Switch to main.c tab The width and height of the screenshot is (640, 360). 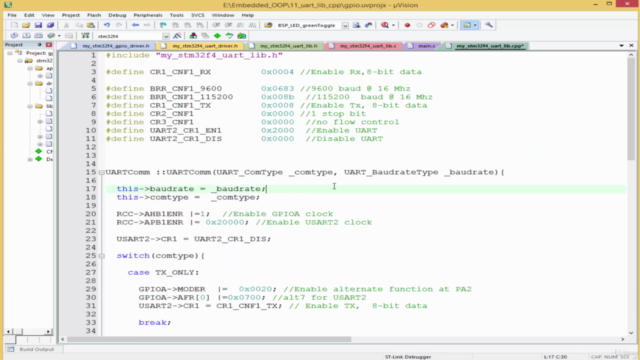(422, 46)
